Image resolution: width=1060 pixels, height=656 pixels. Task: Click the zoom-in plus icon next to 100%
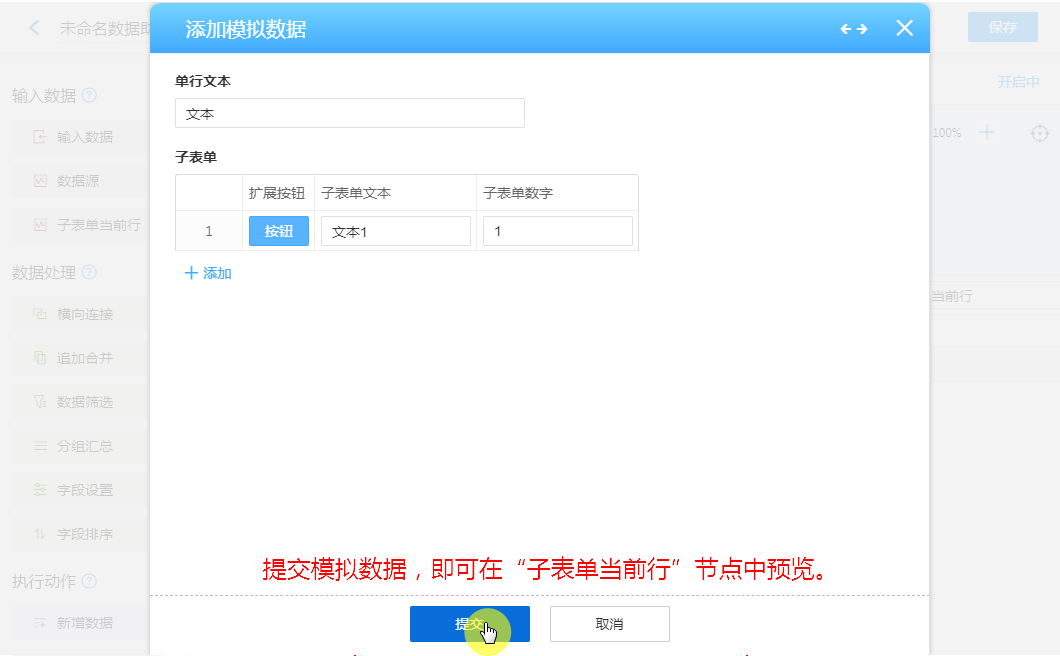(986, 133)
